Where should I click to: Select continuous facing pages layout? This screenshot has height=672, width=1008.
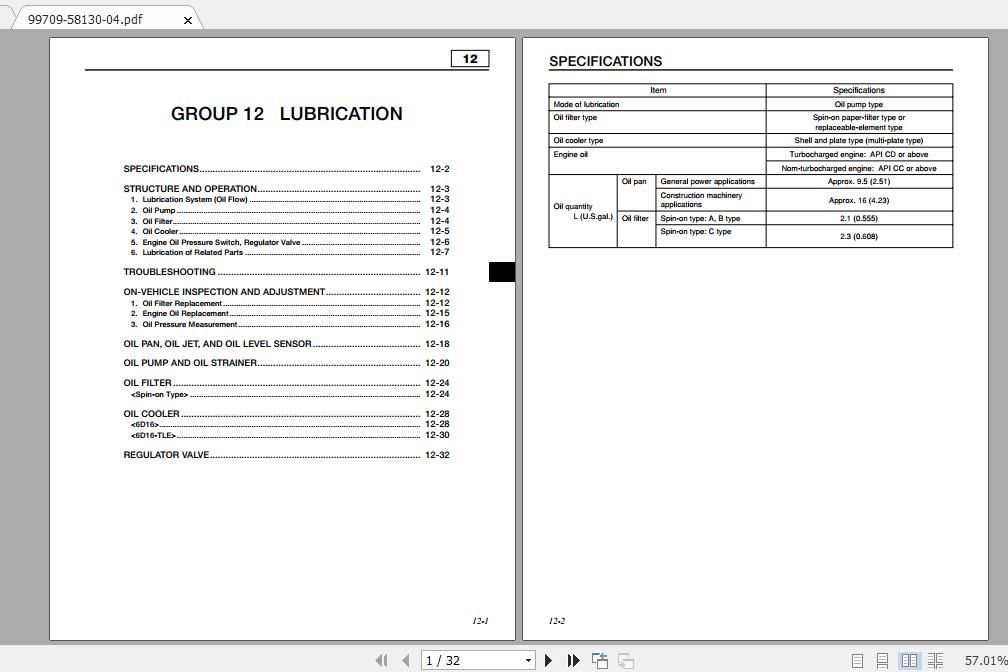(x=937, y=660)
